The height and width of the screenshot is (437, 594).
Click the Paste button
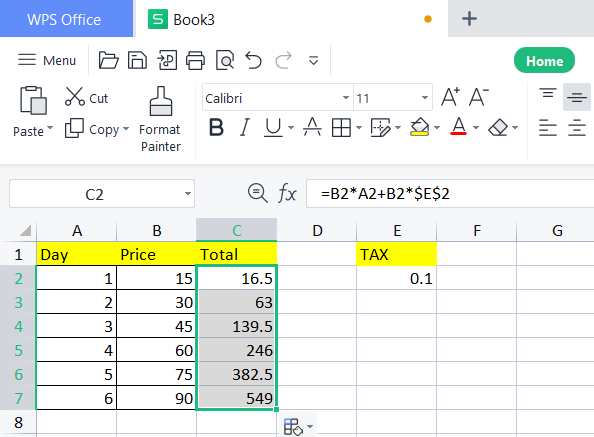click(33, 100)
